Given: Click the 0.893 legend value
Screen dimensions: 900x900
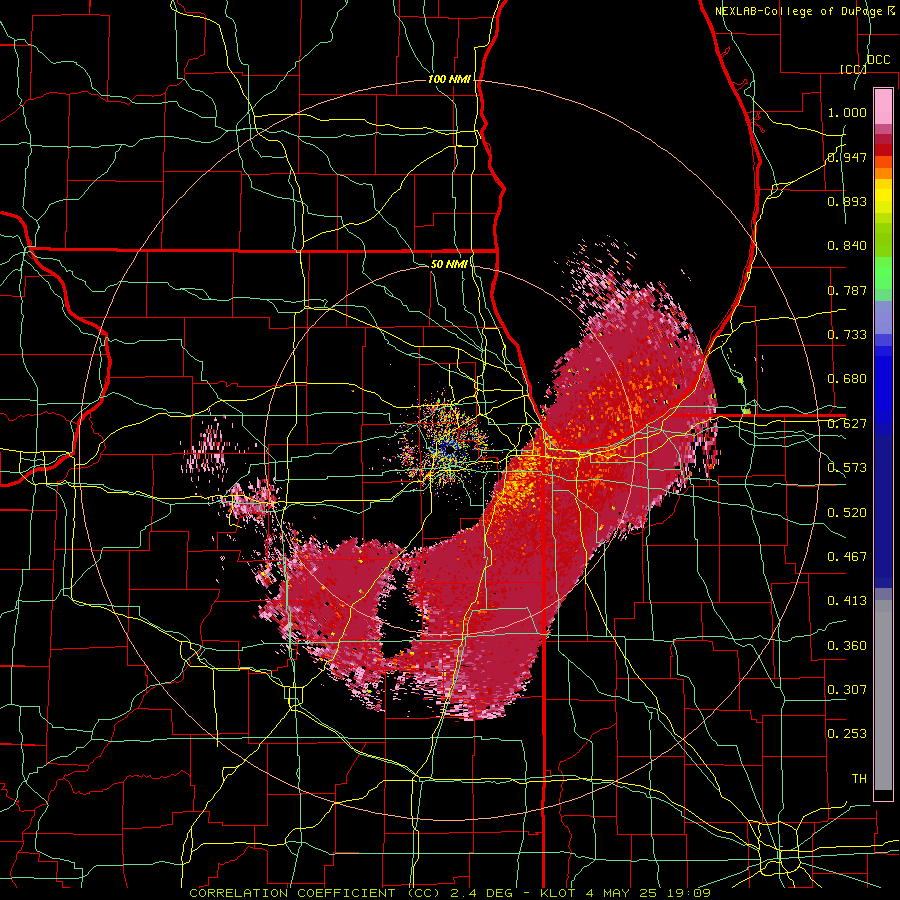Looking at the screenshot, I should [847, 201].
